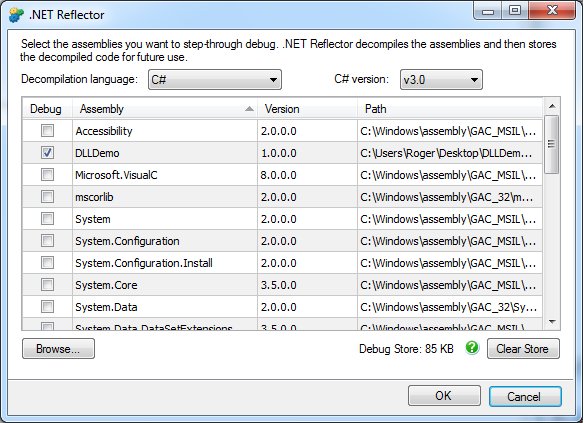This screenshot has height=423, width=584.
Task: Enable debug for System.Configuration 2.0.0.0 row
Action: (x=47, y=241)
